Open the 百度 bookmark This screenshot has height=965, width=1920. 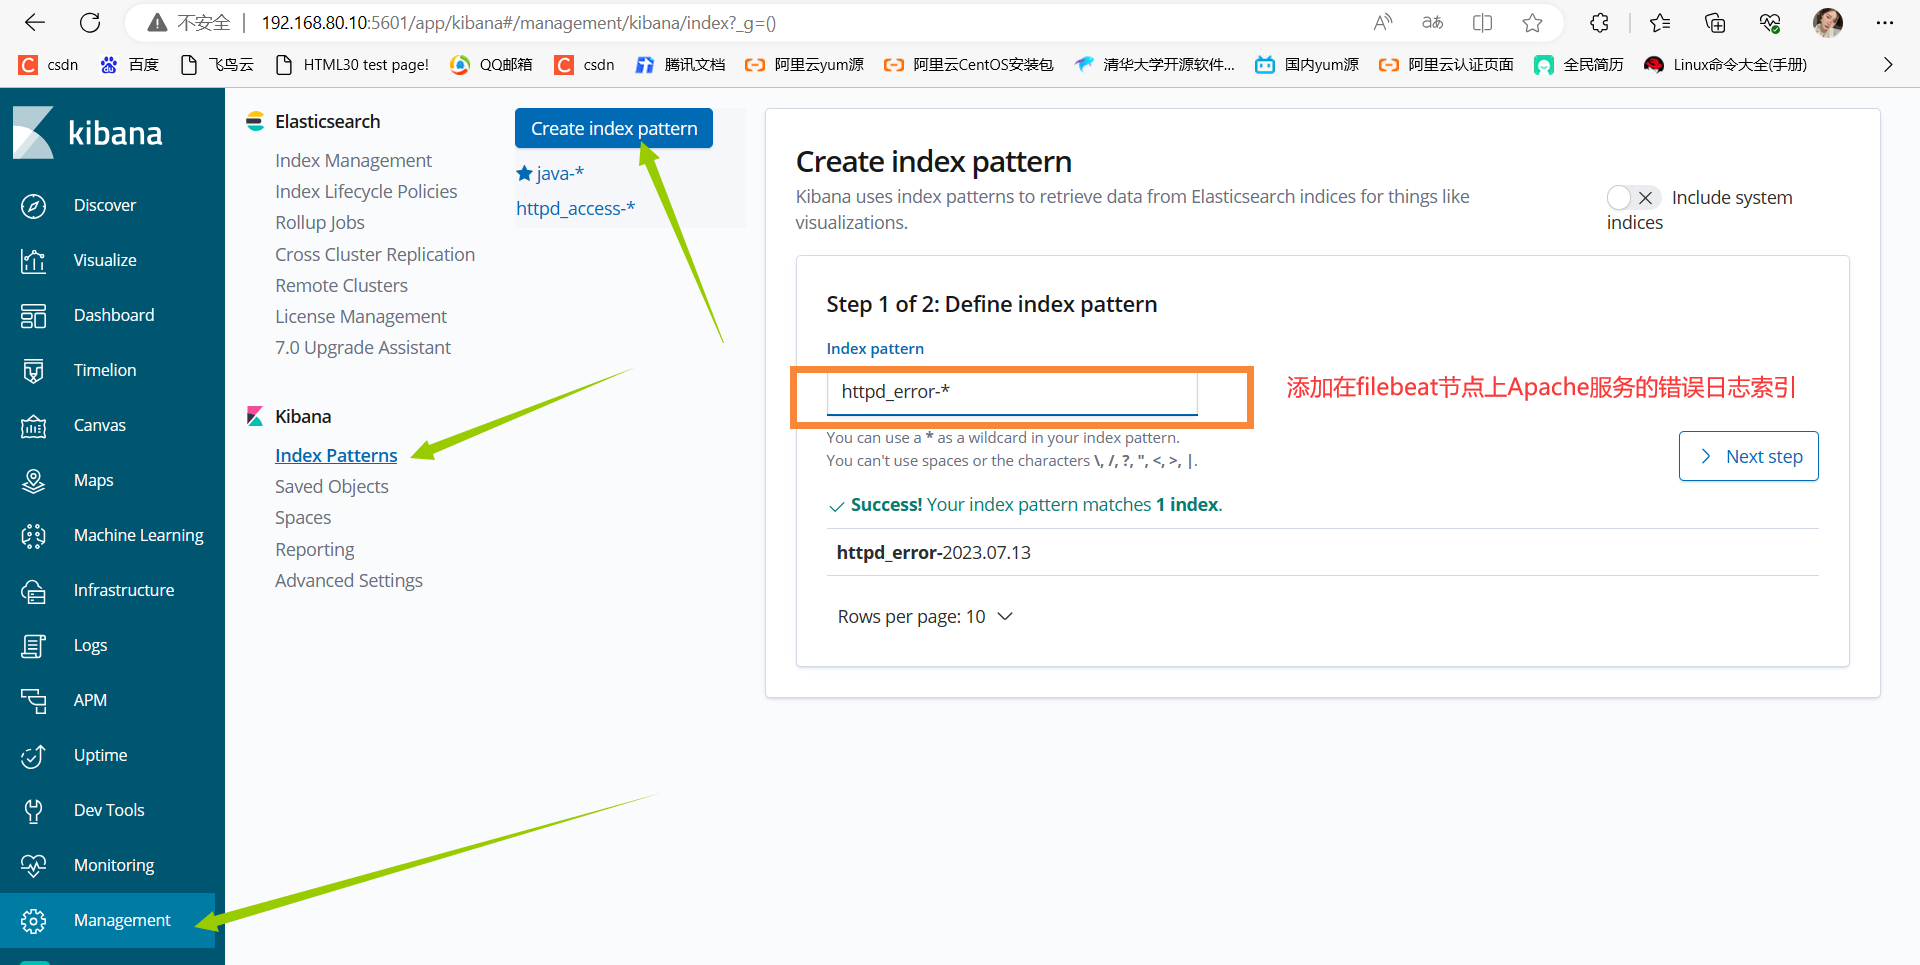tap(130, 65)
